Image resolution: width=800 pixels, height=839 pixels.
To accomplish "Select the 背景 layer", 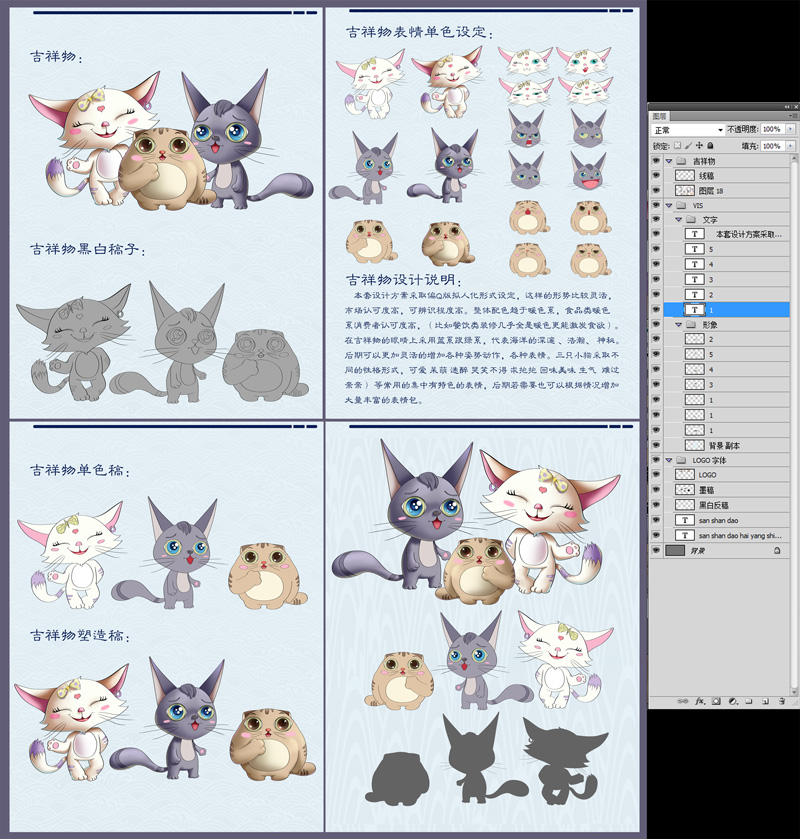I will click(x=727, y=550).
